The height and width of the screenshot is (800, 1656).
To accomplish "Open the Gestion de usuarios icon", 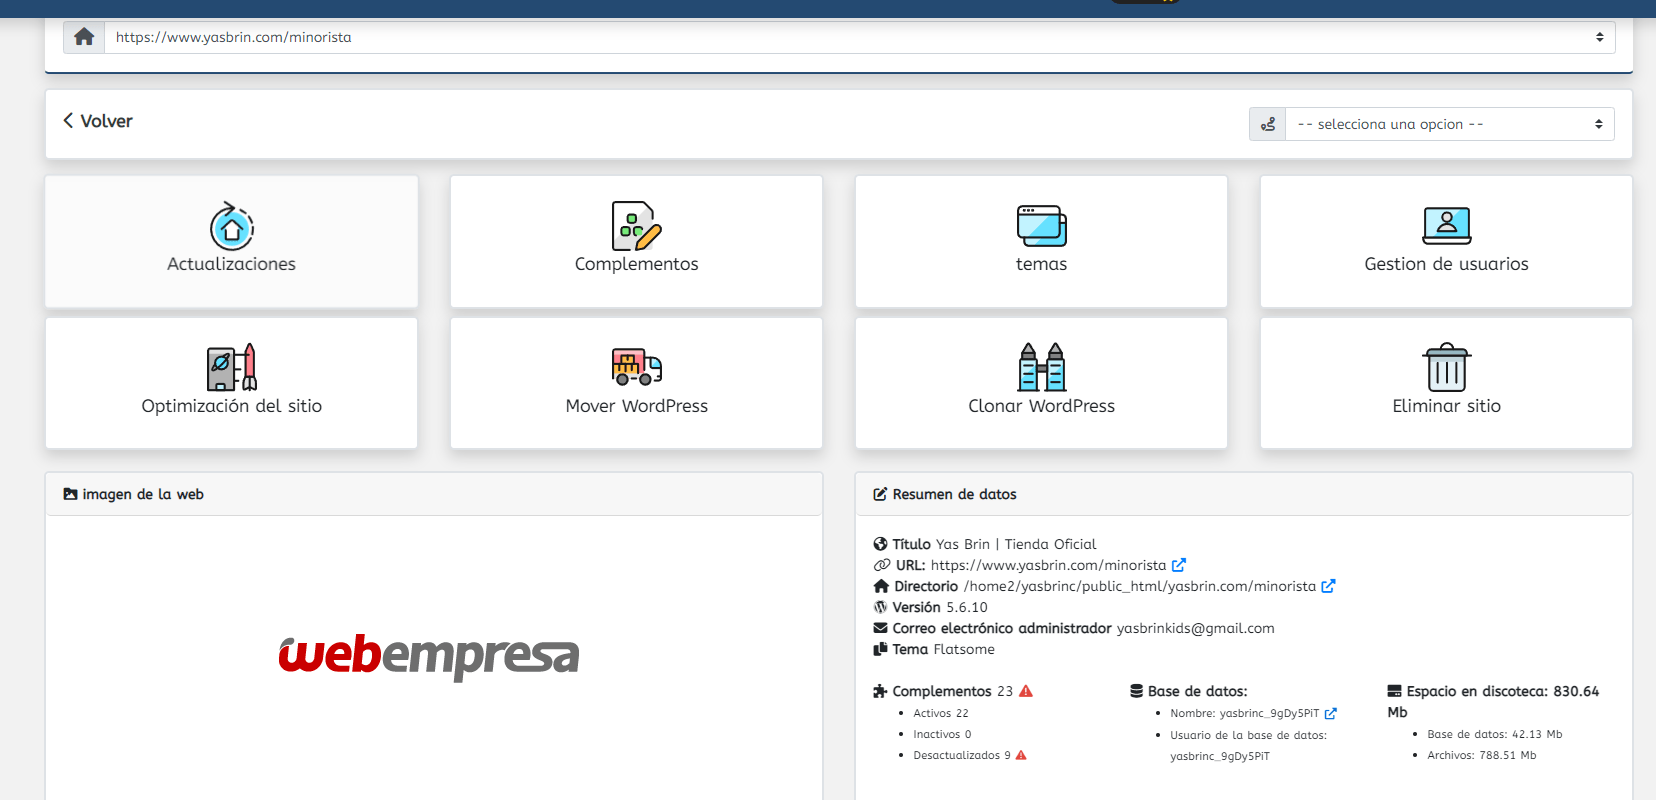I will [1446, 226].
